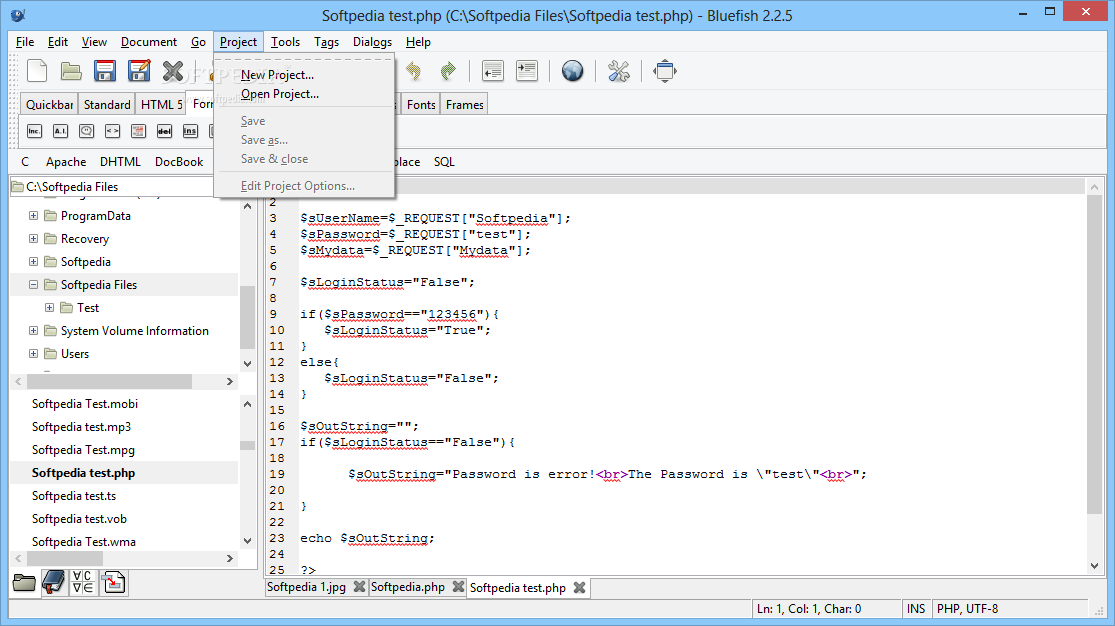Click the Apache custom menu button
This screenshot has width=1115, height=626.
point(66,161)
